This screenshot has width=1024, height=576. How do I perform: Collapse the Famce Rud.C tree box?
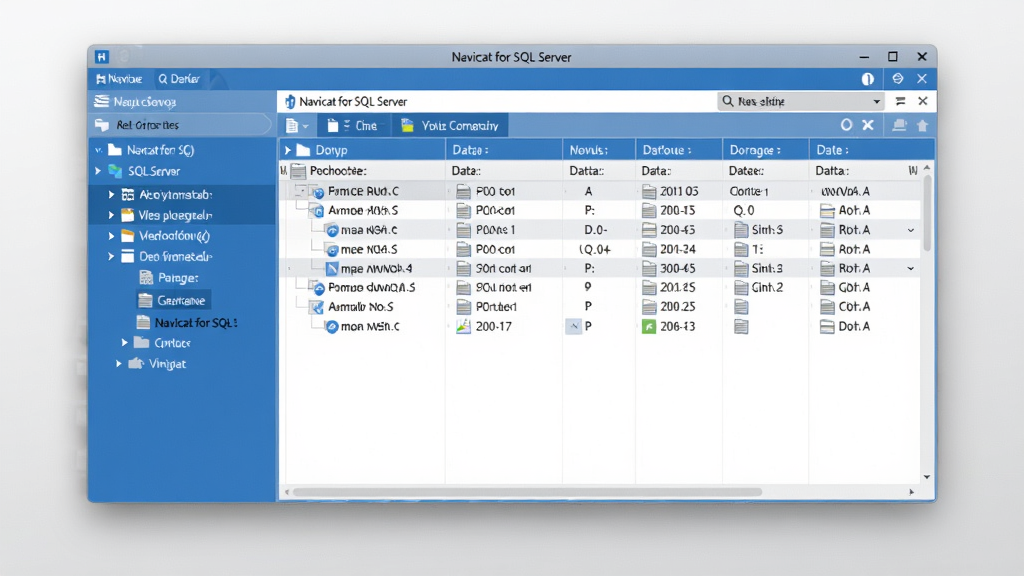tap(300, 191)
